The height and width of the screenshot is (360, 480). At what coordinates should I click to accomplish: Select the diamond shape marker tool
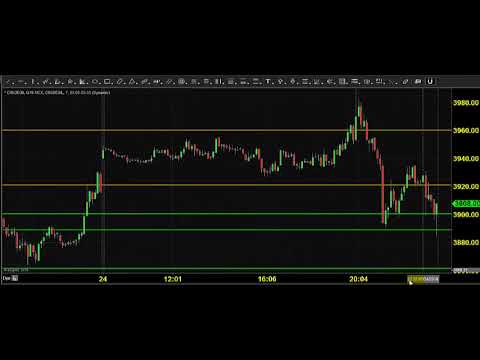click(x=293, y=82)
